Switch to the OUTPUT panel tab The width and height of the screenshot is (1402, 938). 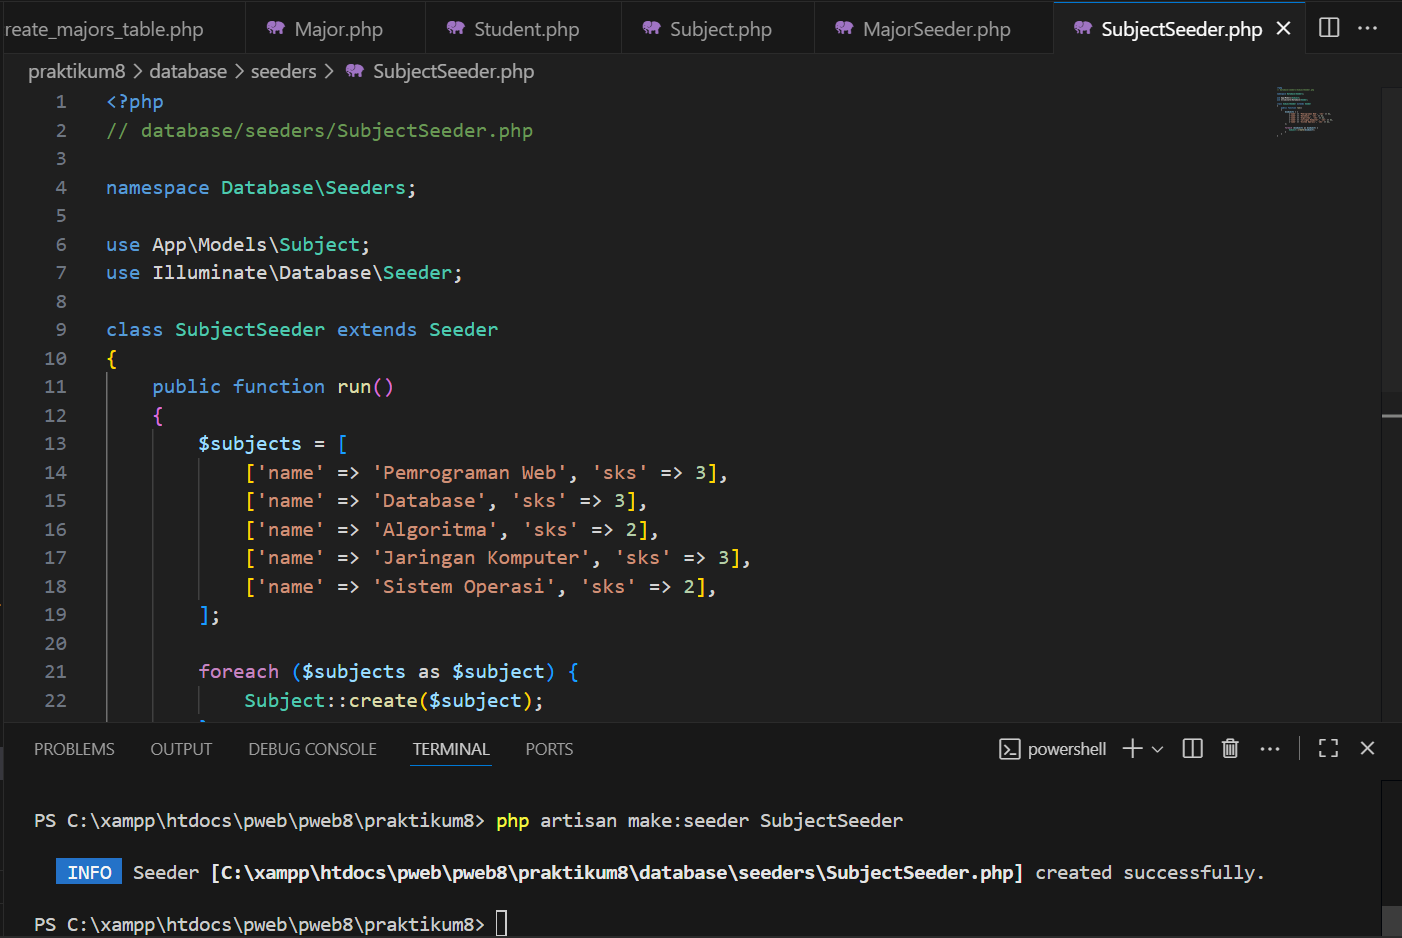(181, 749)
